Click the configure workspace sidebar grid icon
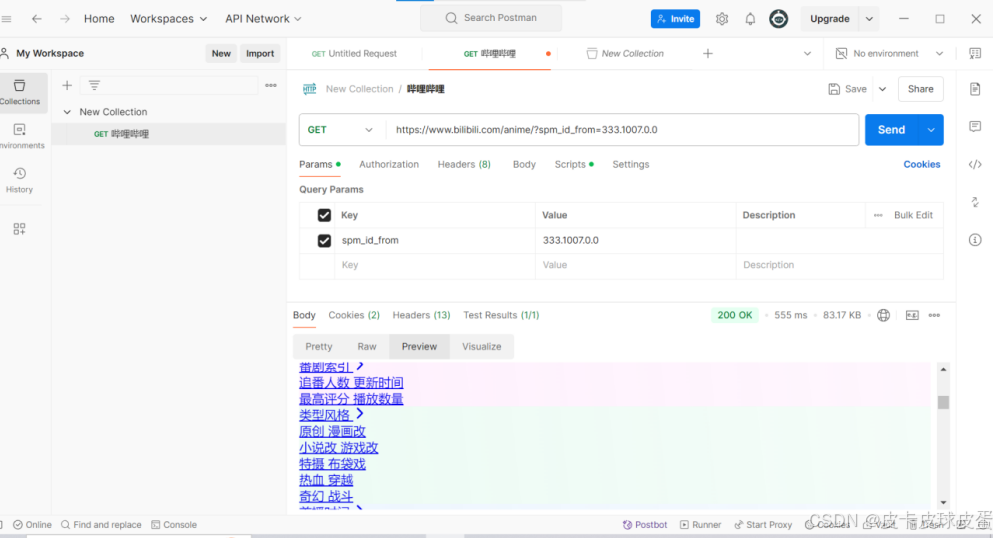Screen dimensions: 997x538 20,229
